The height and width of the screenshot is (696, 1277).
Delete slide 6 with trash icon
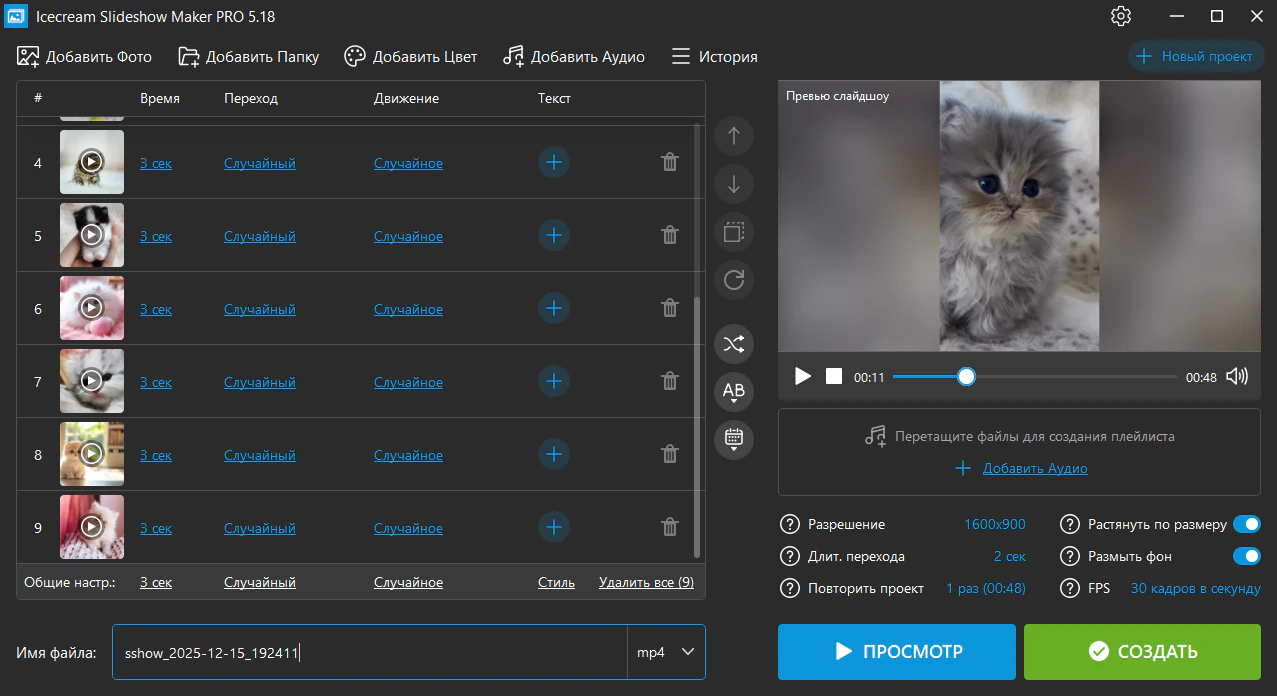[x=670, y=308]
